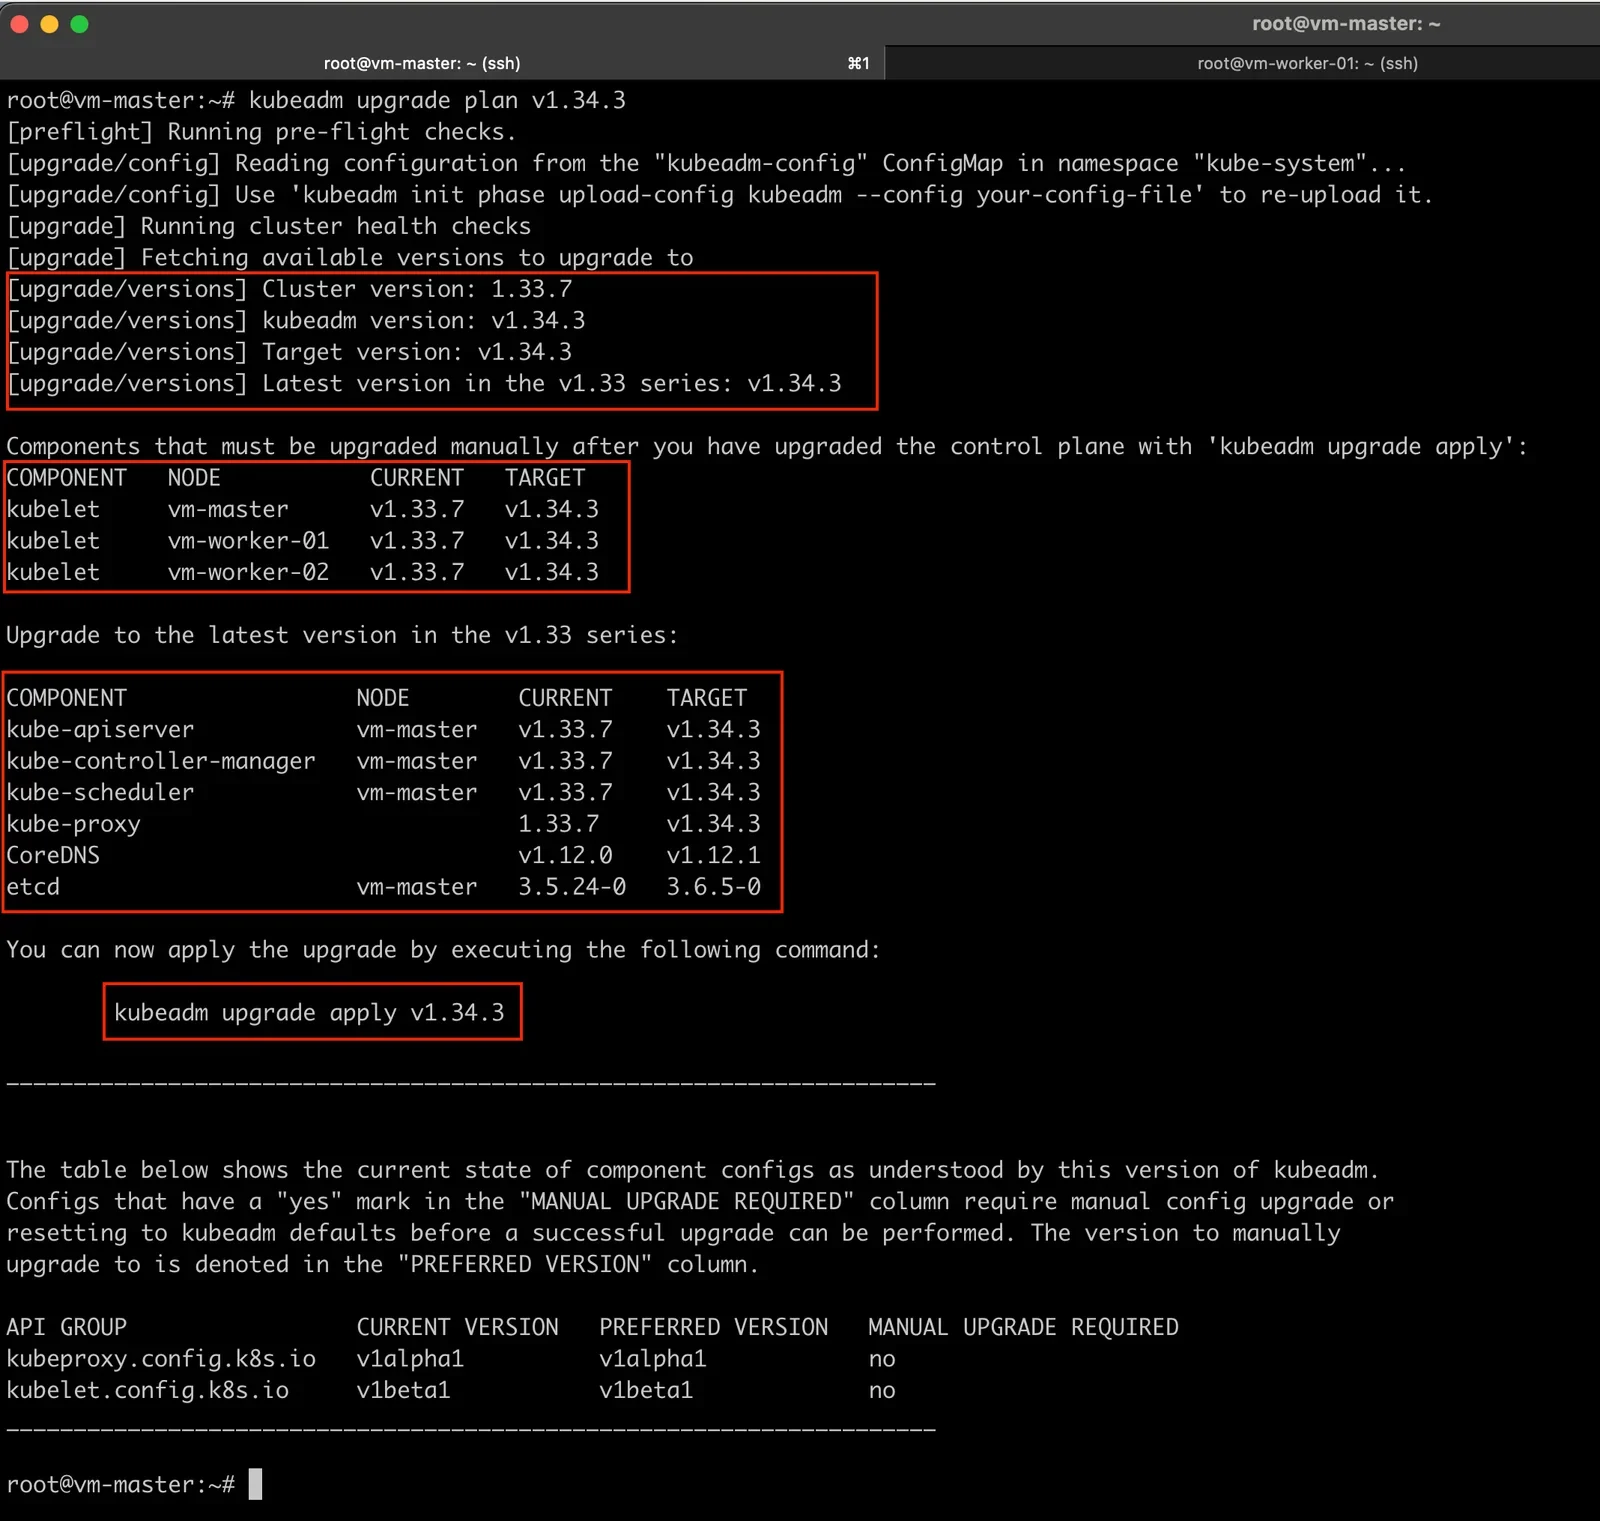1600x1521 pixels.
Task: Click the vm-worker-01 kubelet row
Action: click(302, 541)
